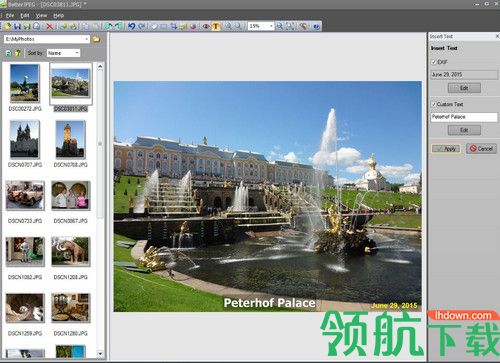Click the magnifier right of zoom box
Image resolution: width=500 pixels, height=363 pixels.
point(280,26)
